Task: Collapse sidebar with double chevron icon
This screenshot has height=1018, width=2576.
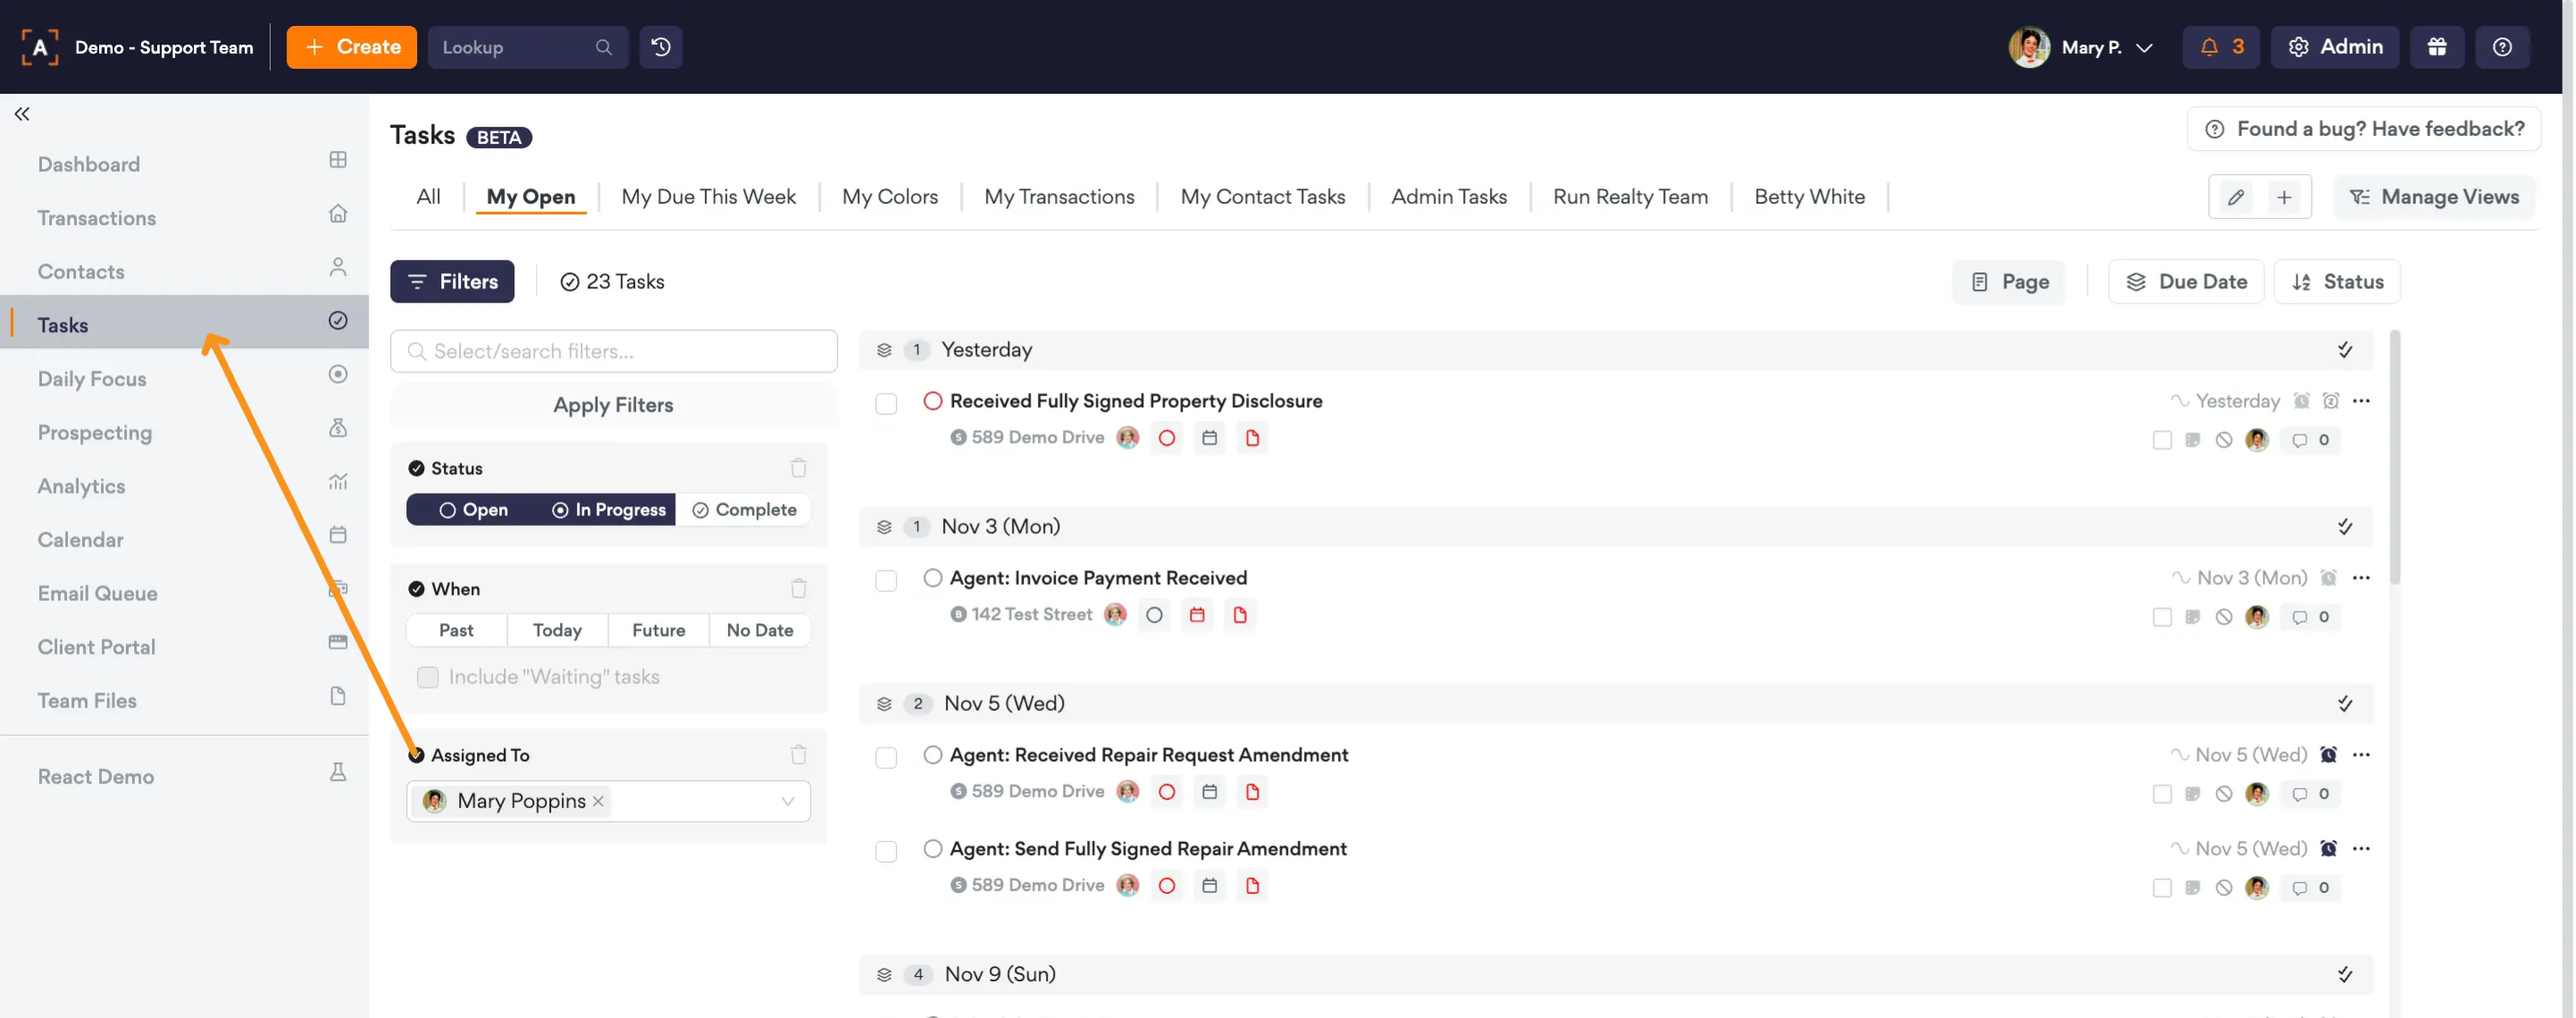Action: click(x=22, y=114)
